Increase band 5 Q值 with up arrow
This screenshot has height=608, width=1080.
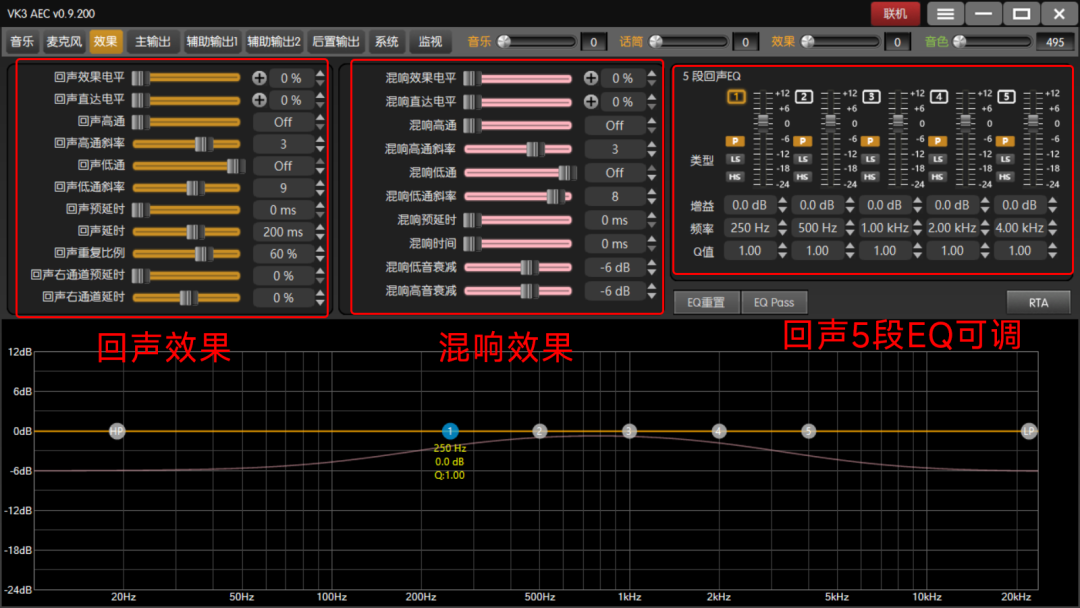click(1052, 247)
